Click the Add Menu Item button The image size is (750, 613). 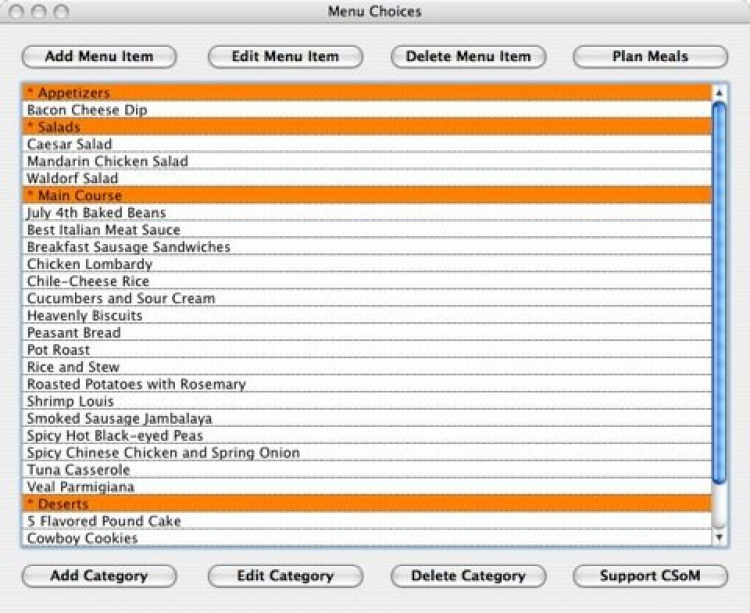(99, 57)
